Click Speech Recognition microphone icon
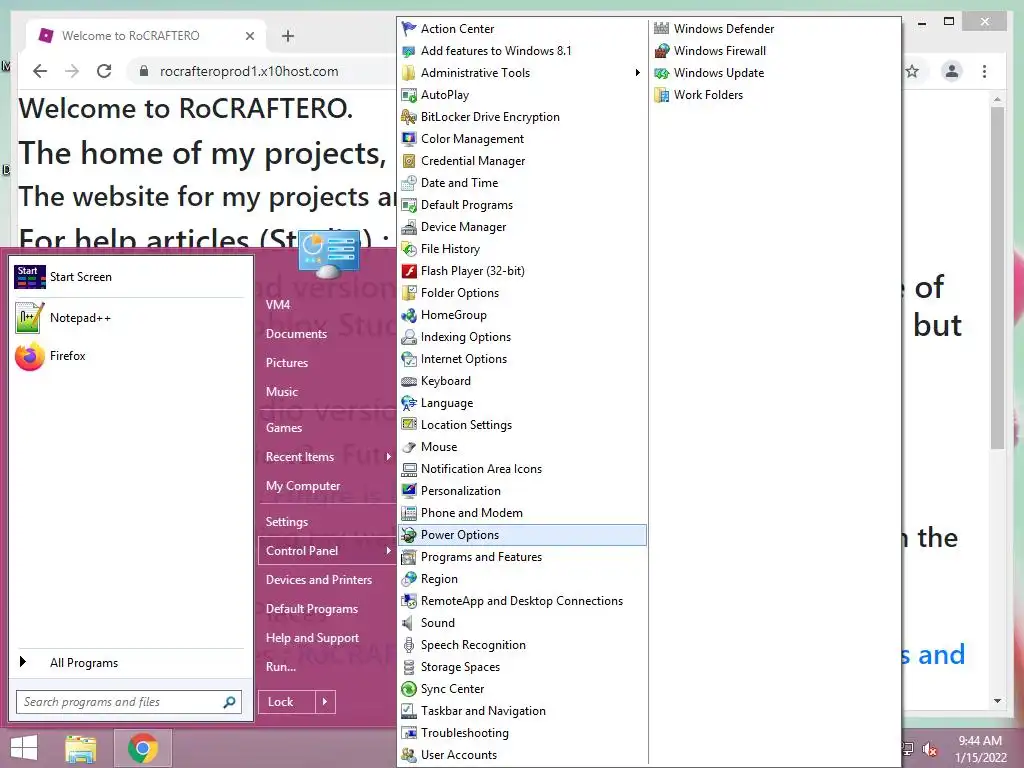The image size is (1024, 768). click(409, 645)
